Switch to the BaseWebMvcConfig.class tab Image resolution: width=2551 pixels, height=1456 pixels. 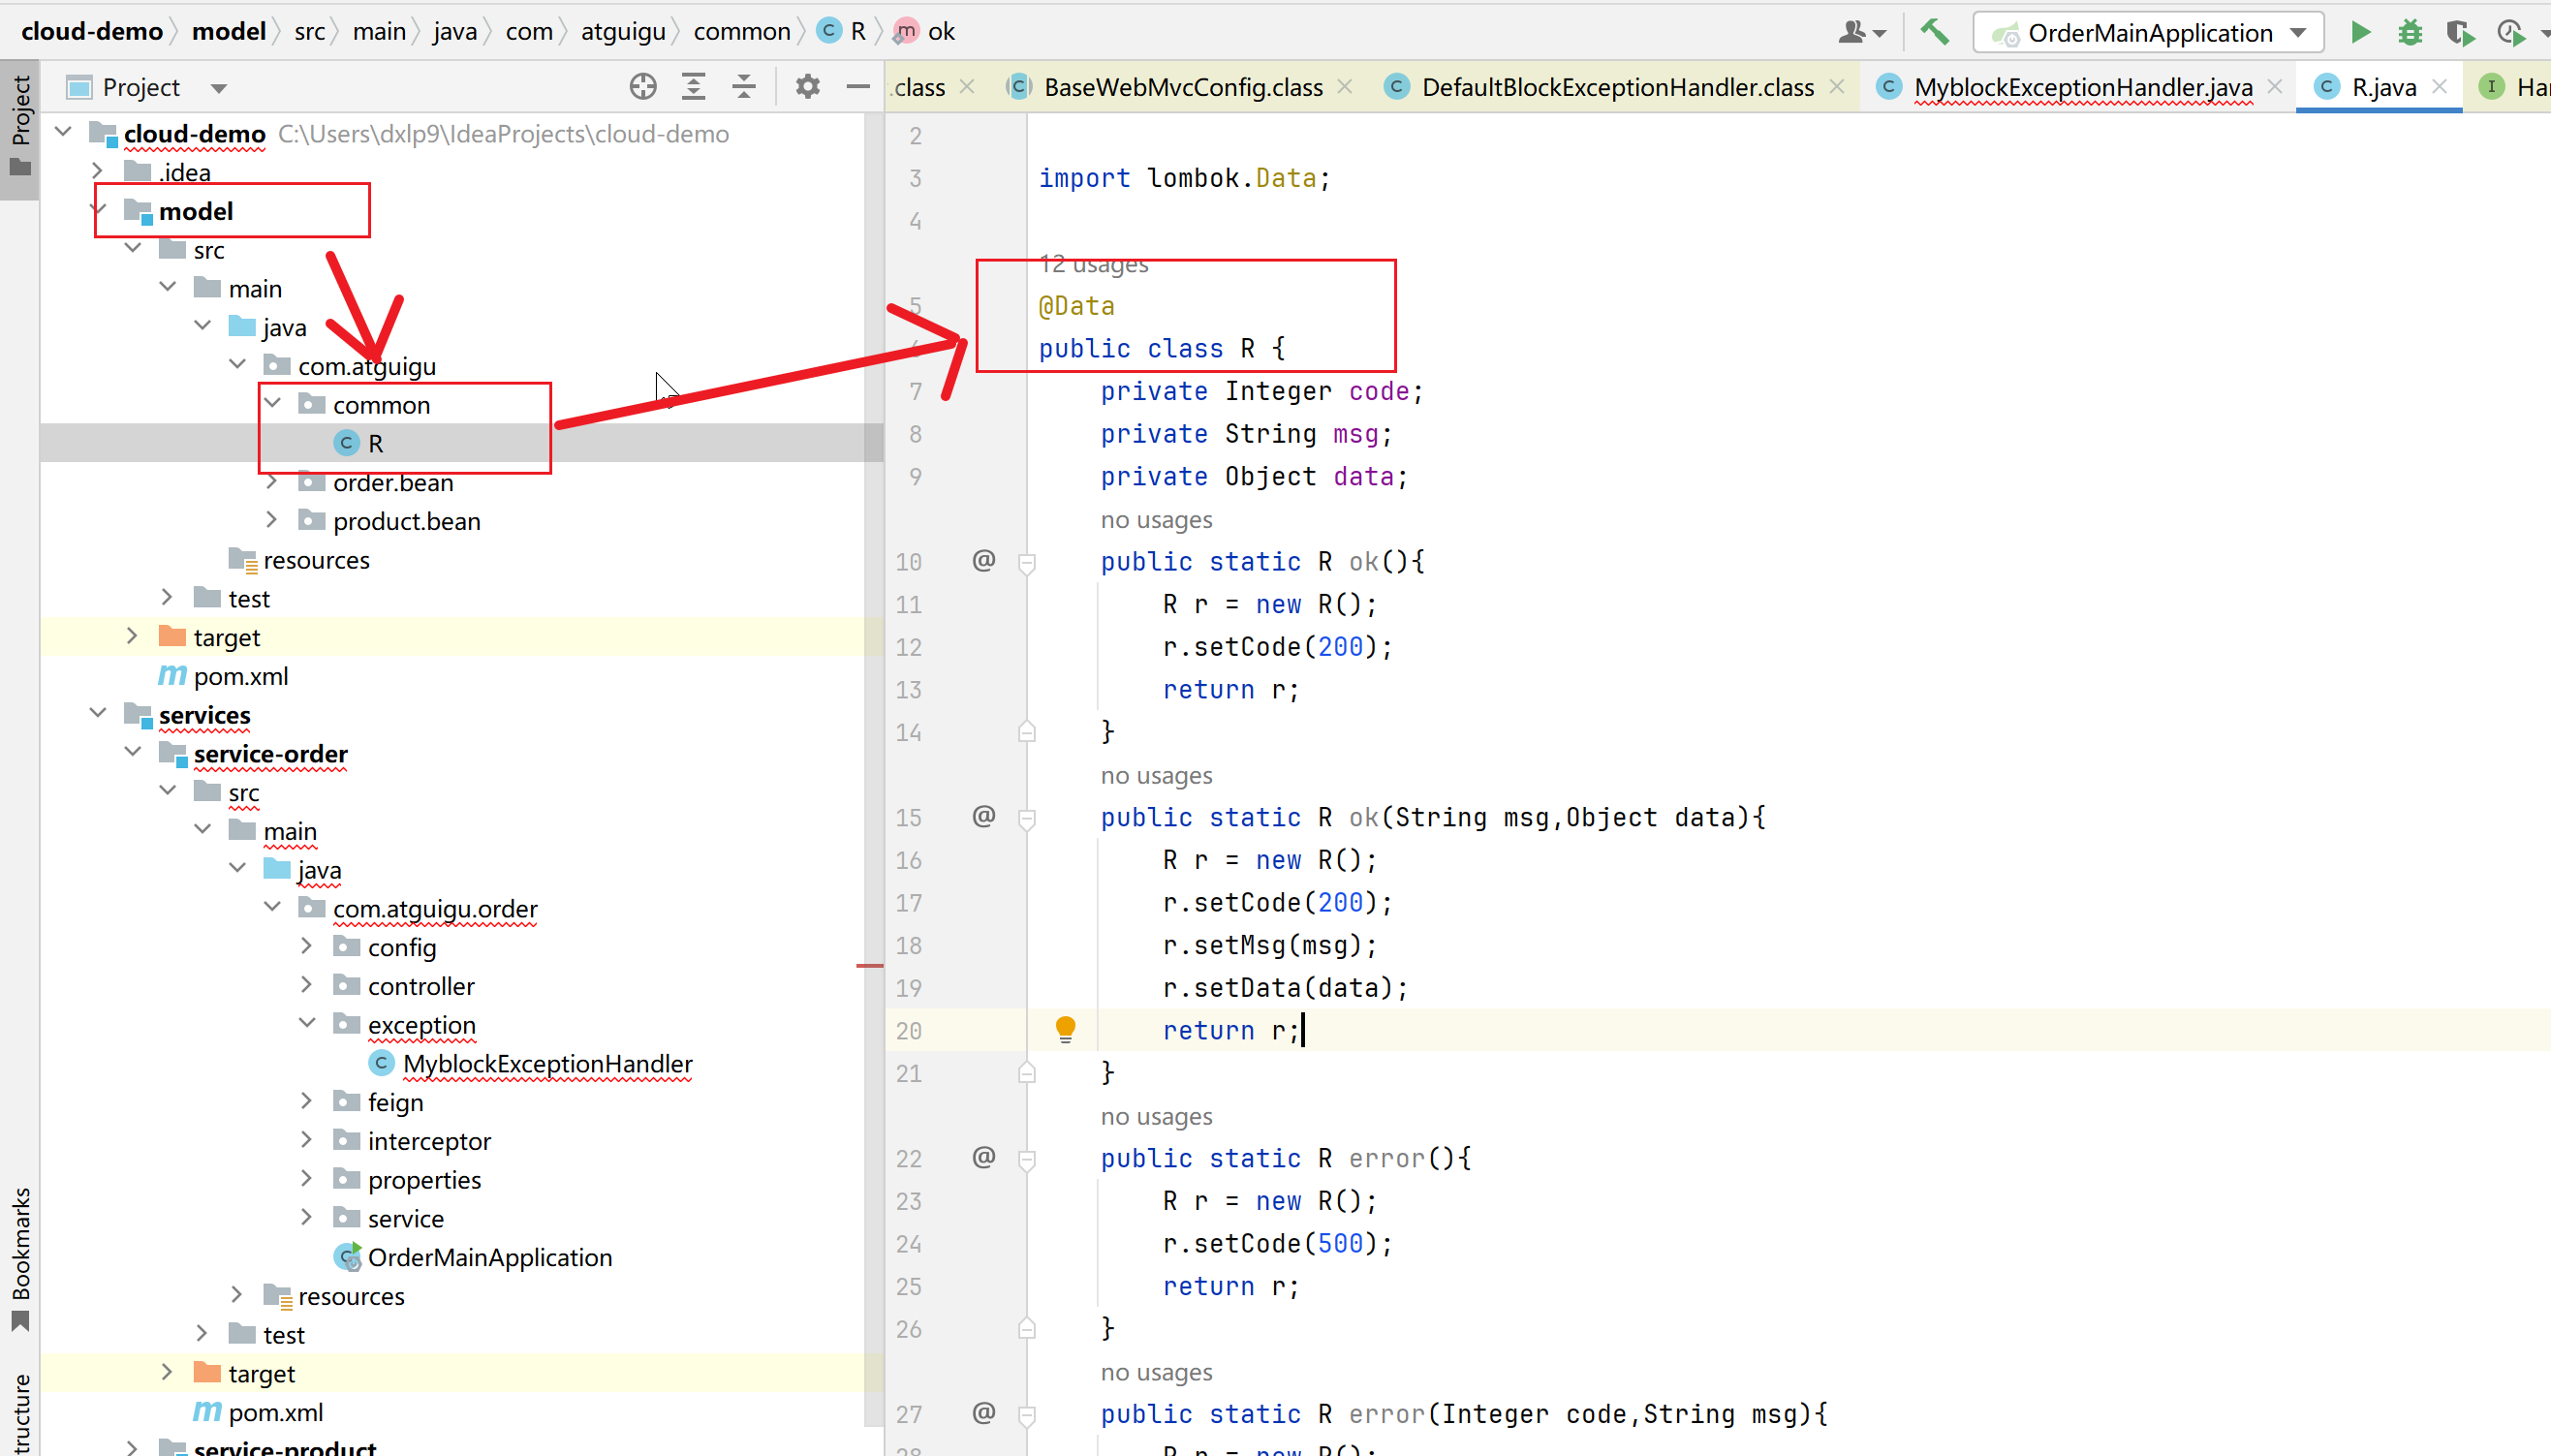pos(1182,87)
